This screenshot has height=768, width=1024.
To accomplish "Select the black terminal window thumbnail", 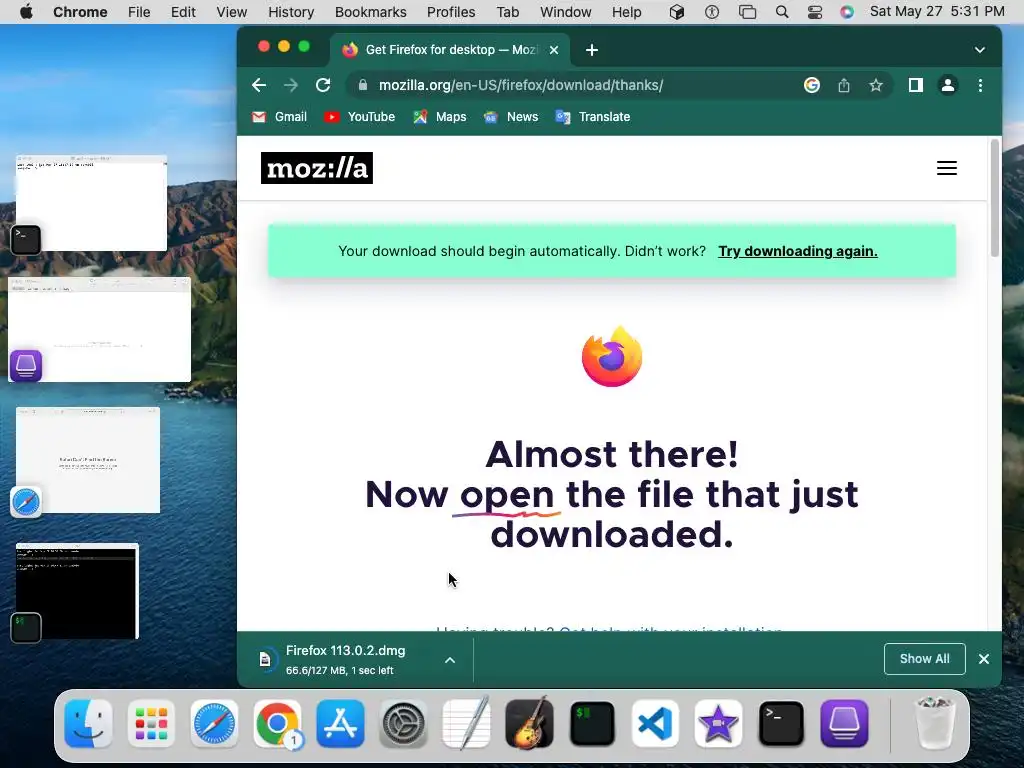I will [x=77, y=591].
